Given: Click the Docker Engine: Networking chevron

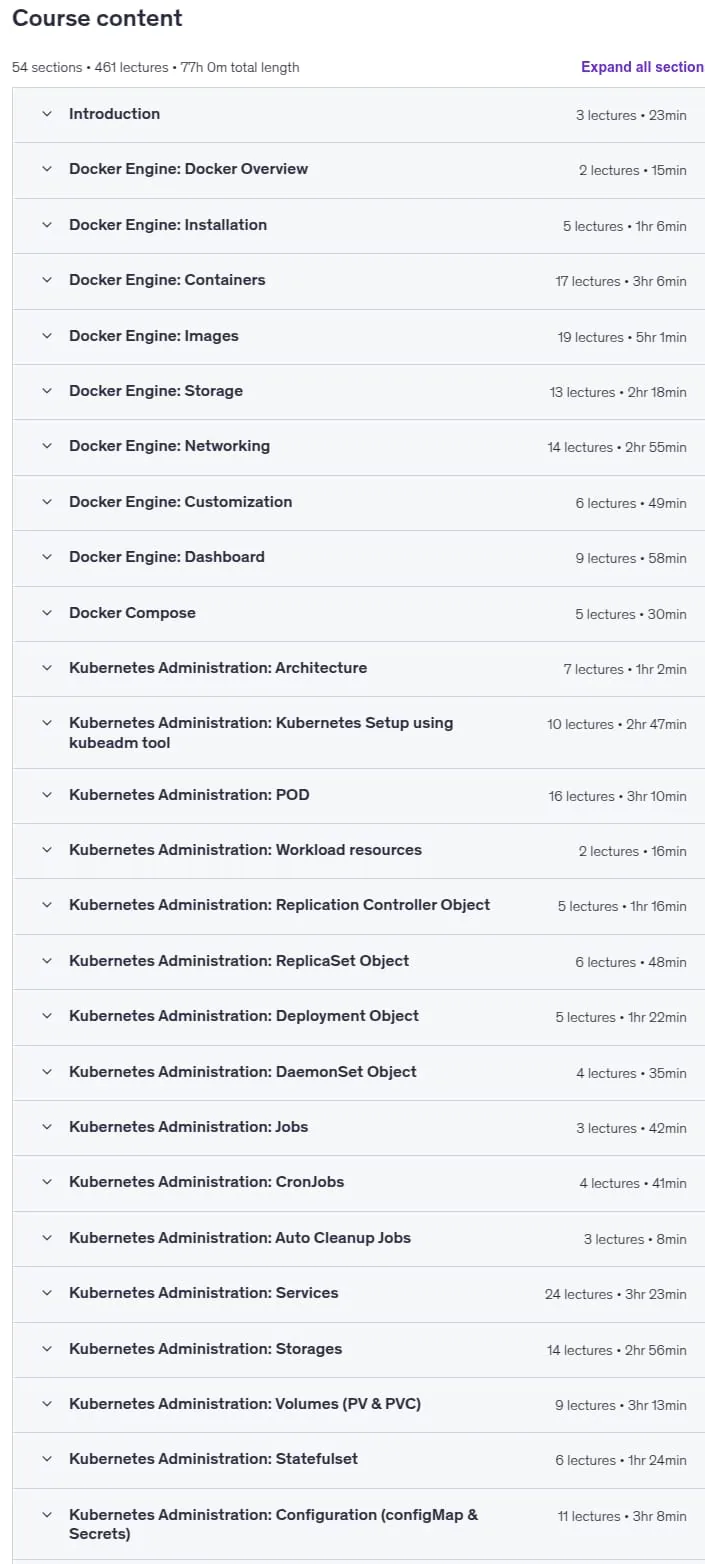Looking at the screenshot, I should (46, 446).
